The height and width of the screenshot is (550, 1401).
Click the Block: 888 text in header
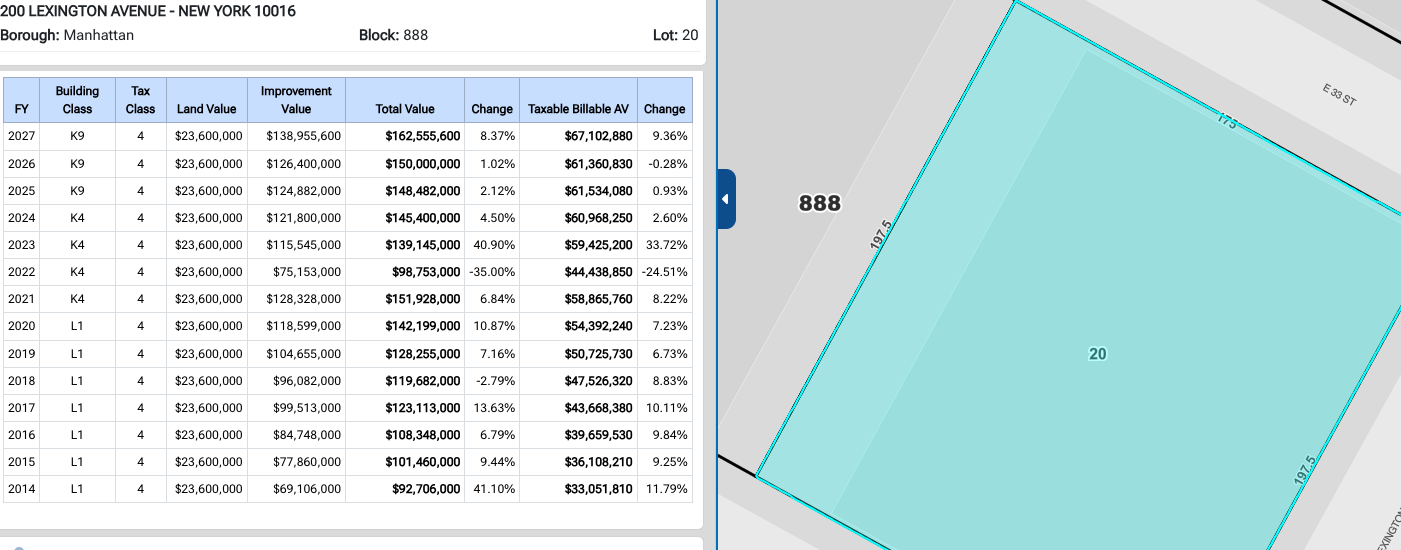click(393, 35)
